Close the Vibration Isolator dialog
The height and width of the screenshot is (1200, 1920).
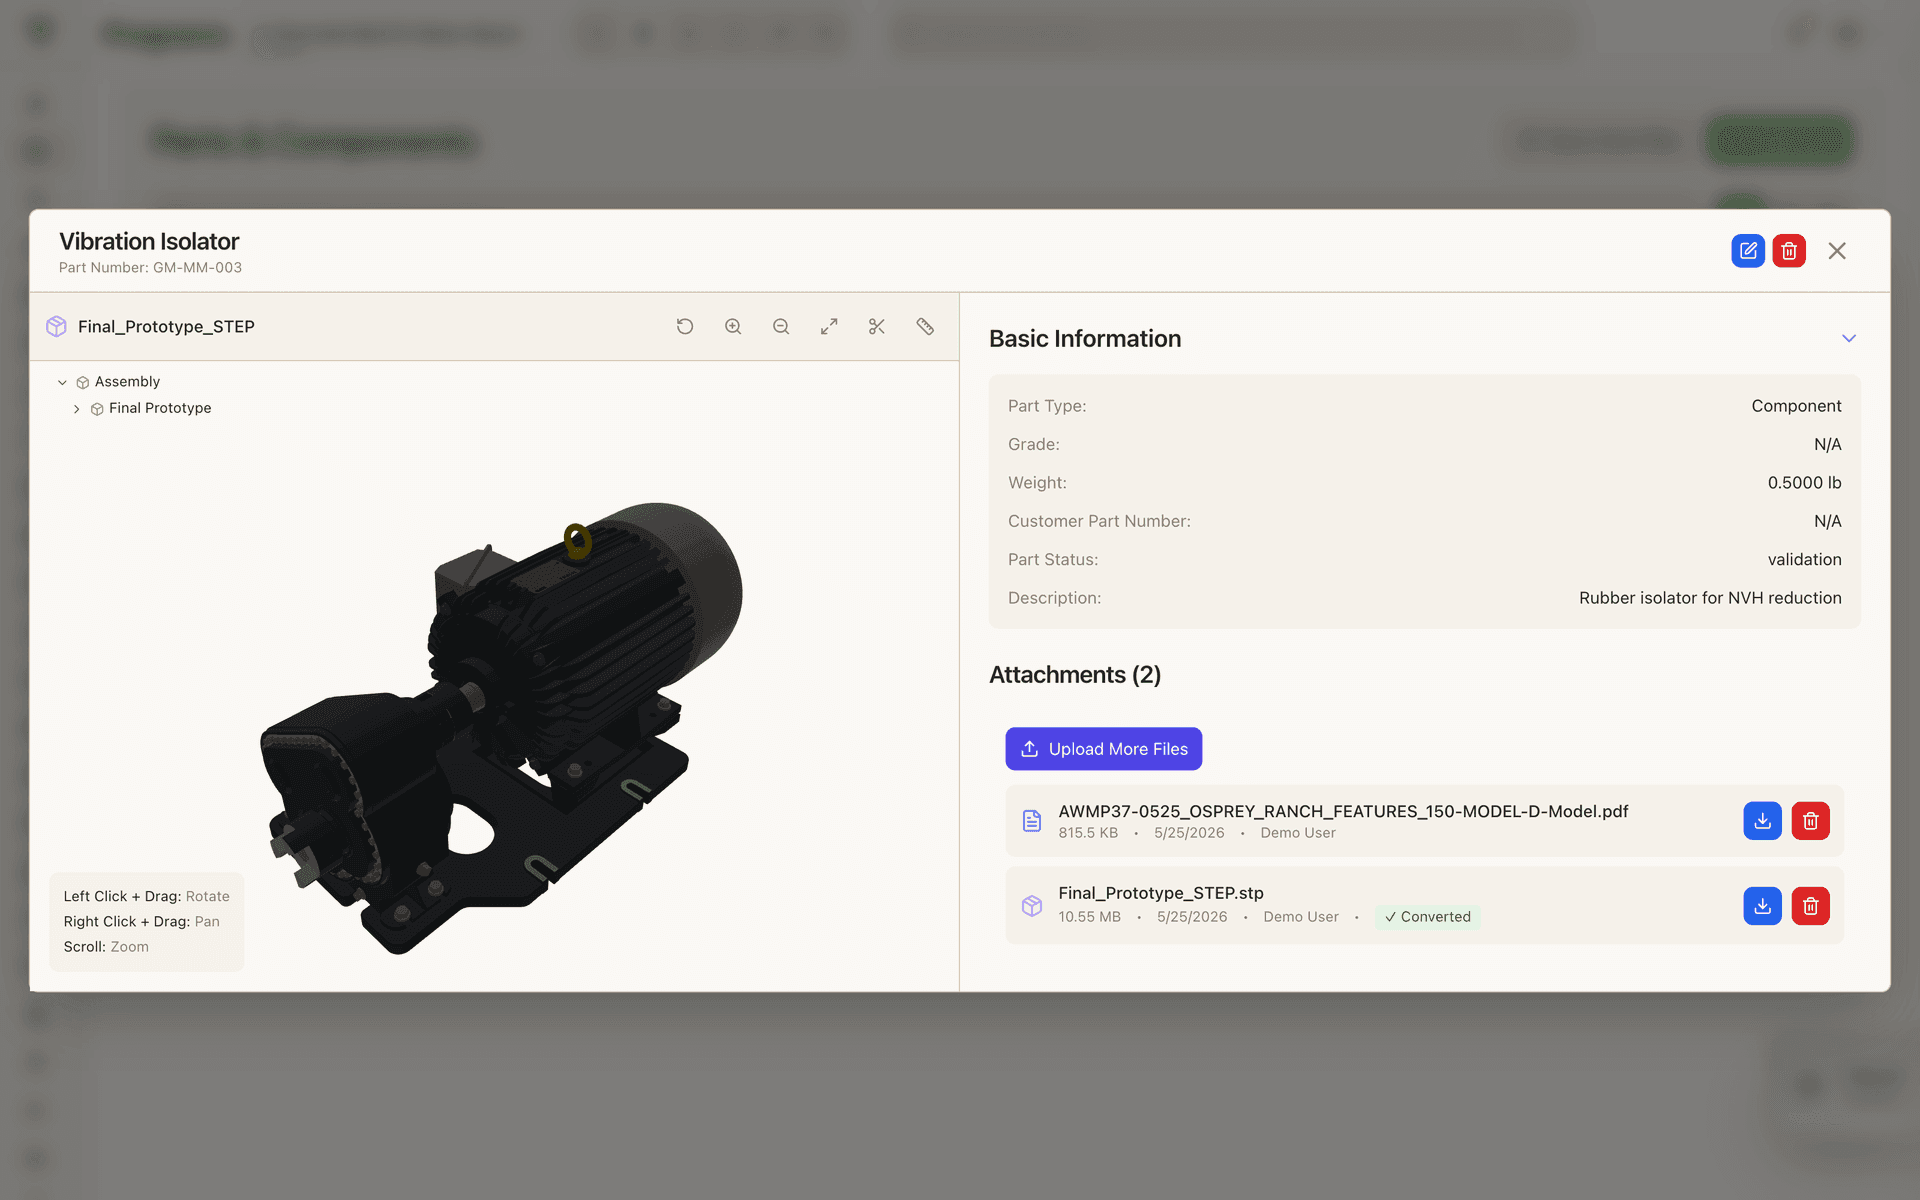tap(1837, 251)
